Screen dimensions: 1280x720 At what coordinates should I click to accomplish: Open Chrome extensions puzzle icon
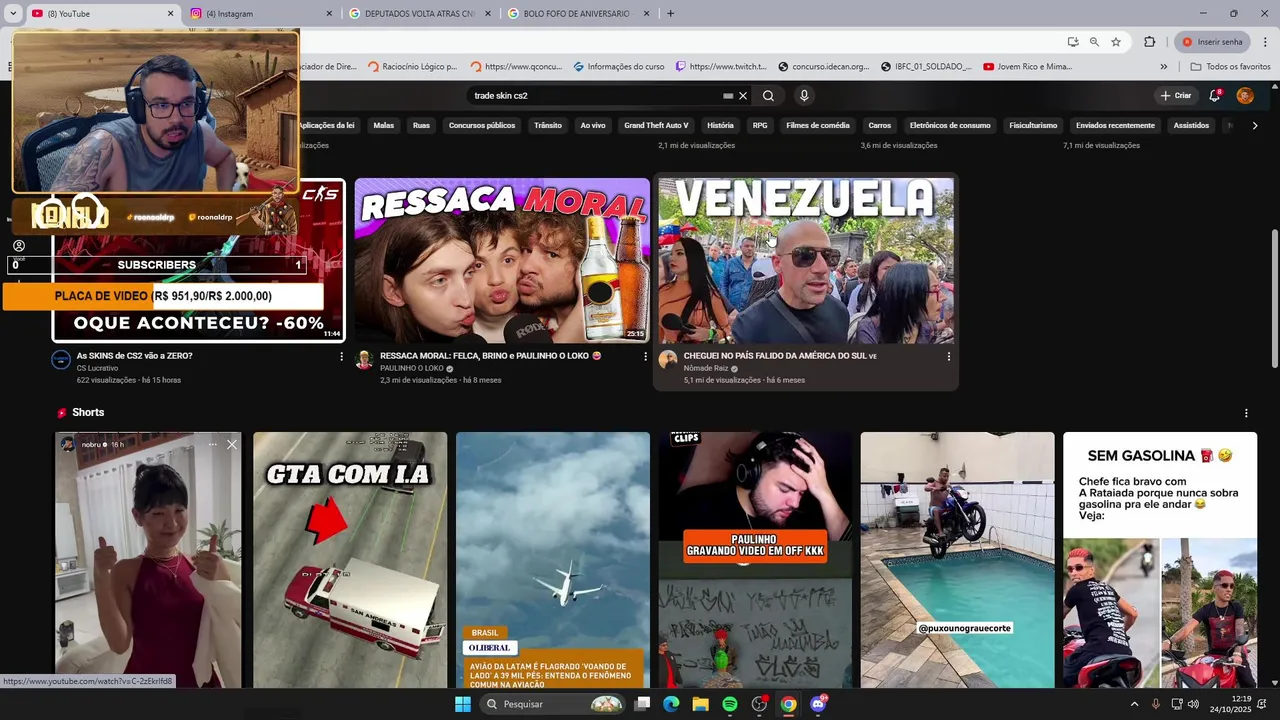coord(1149,42)
